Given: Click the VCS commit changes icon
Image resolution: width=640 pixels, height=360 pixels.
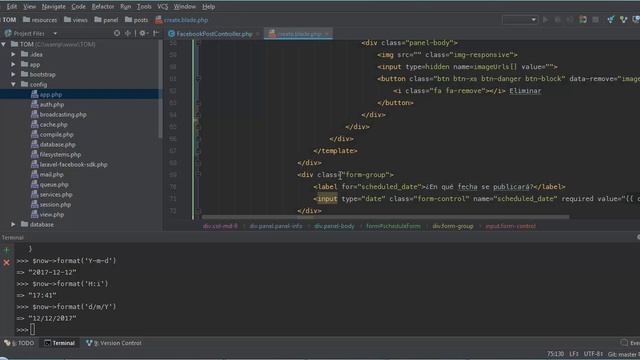Looking at the screenshot, I should click(x=623, y=20).
